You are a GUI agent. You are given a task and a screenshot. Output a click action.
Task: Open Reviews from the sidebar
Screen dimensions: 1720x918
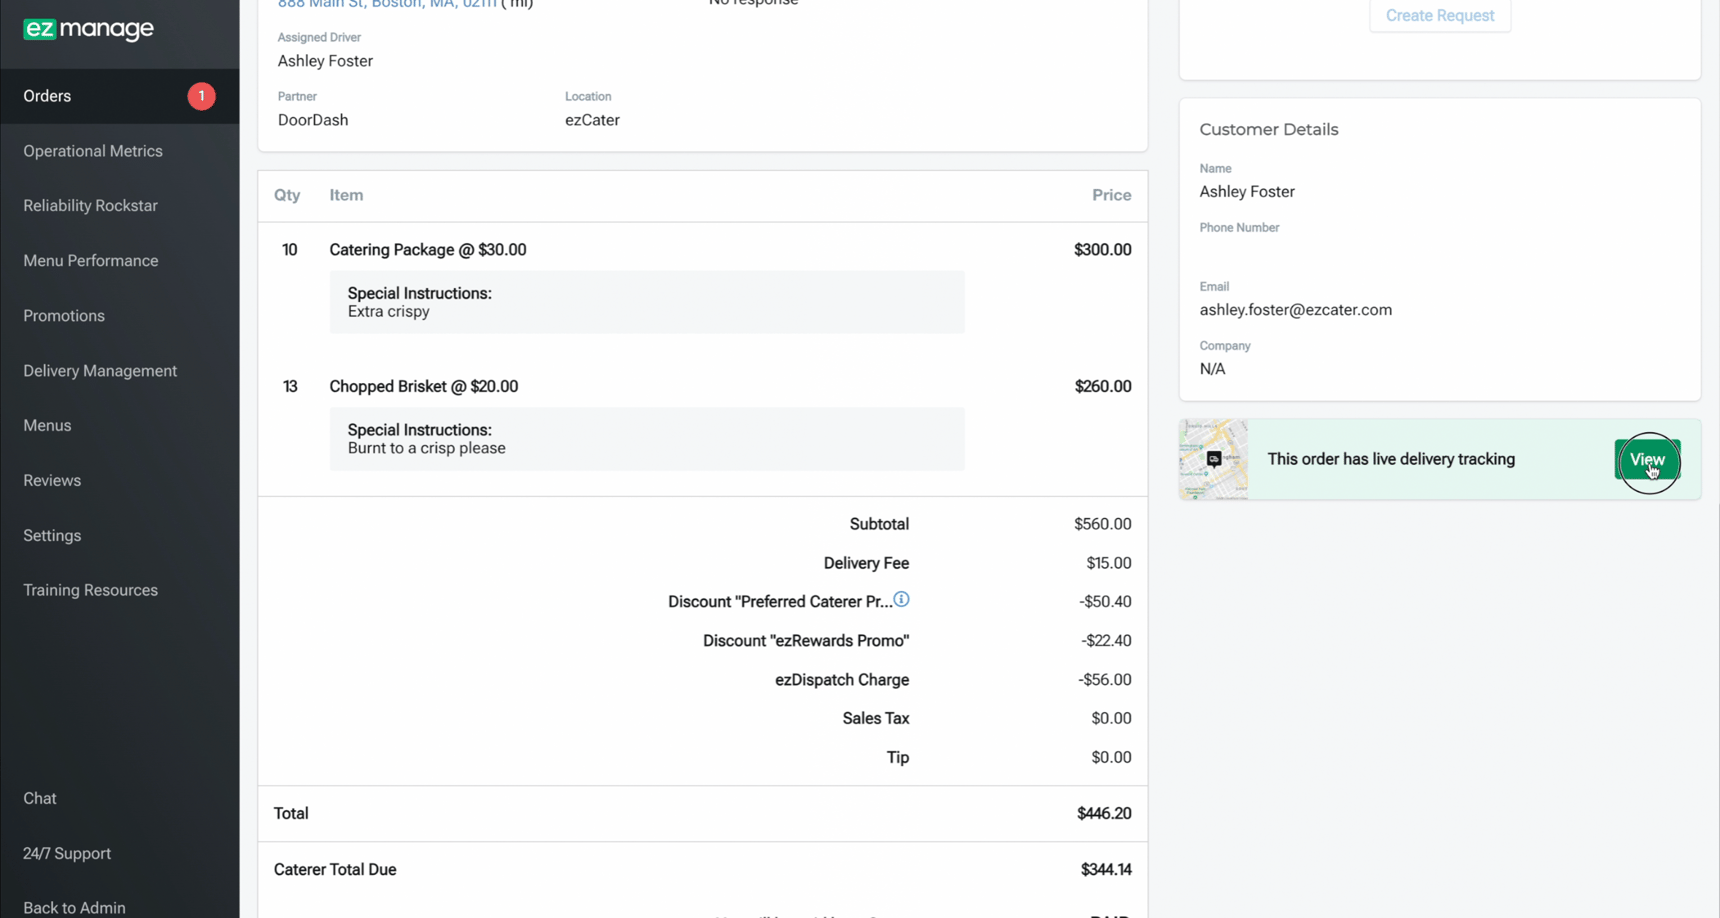click(51, 480)
